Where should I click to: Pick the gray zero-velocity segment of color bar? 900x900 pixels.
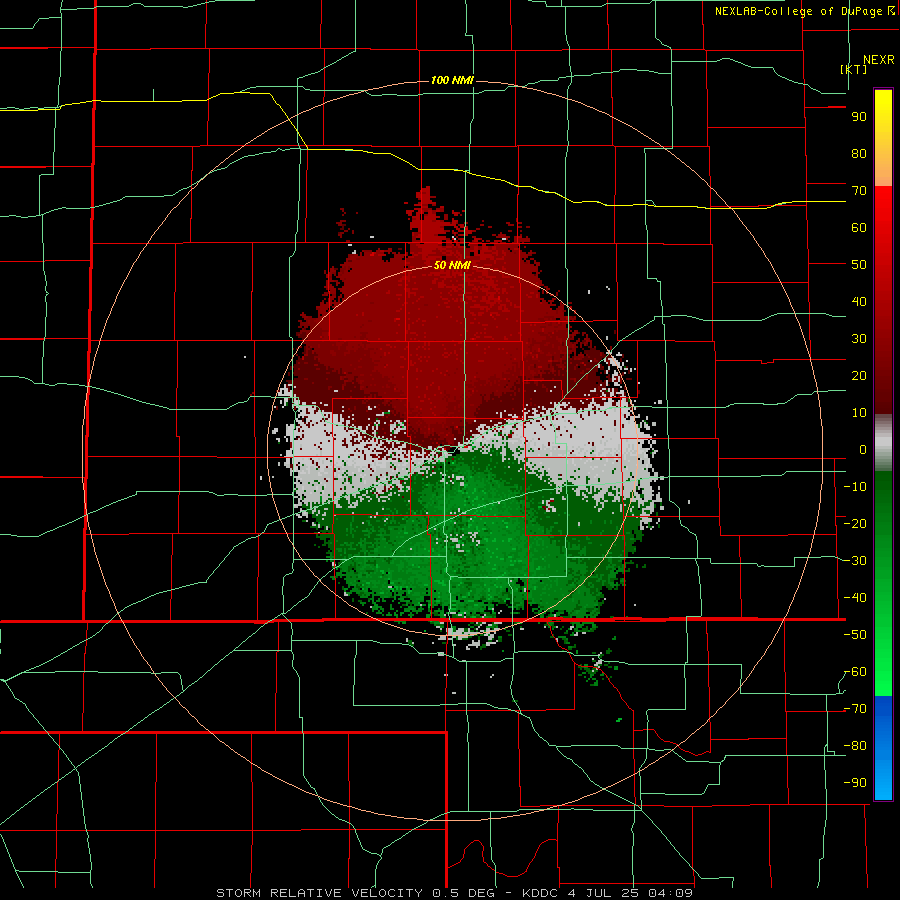(x=883, y=443)
